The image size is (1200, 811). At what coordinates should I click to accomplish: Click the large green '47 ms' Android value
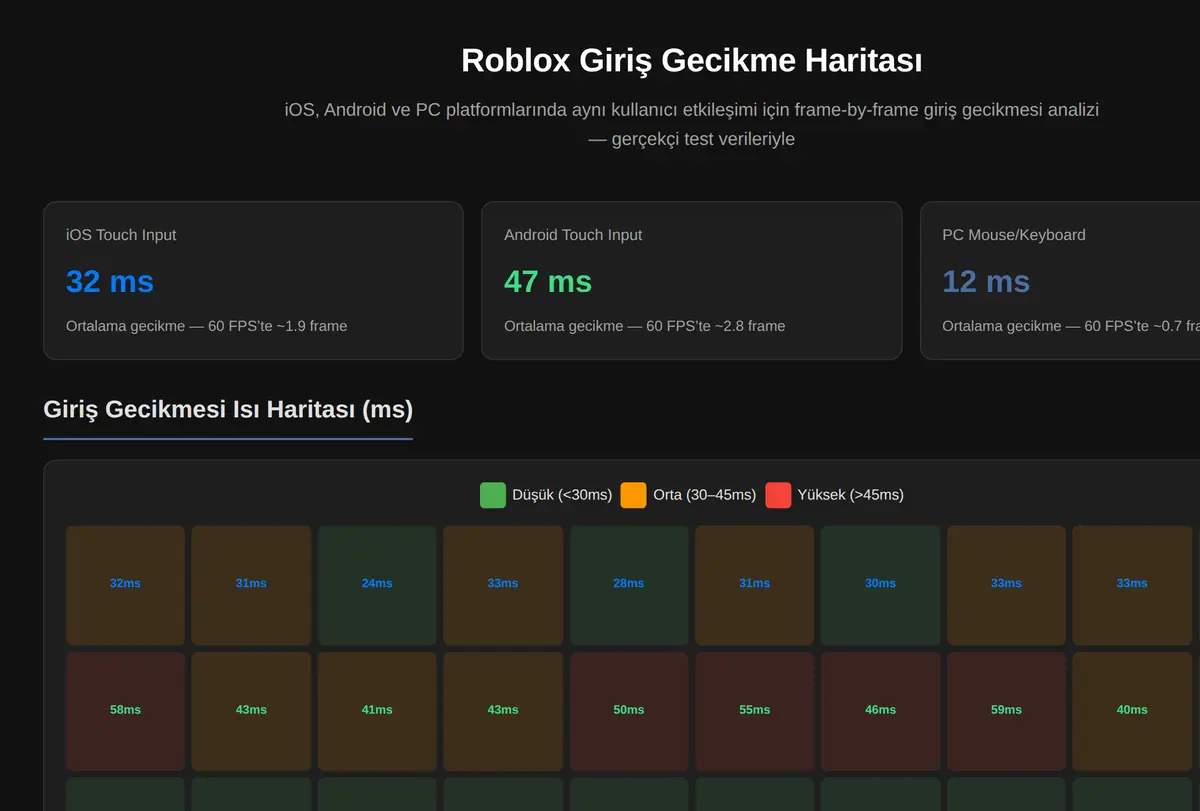[548, 281]
